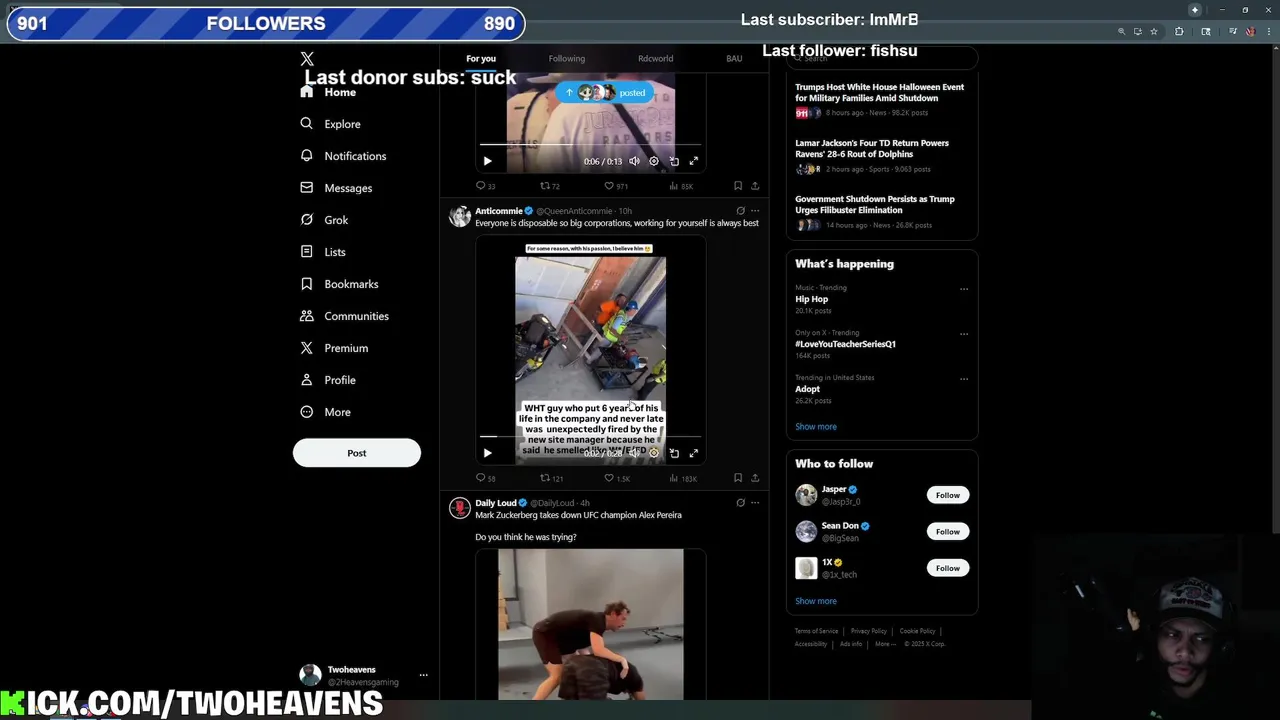This screenshot has width=1280, height=720.
Task: Open browser extensions puzzle icon
Action: pos(1179,32)
